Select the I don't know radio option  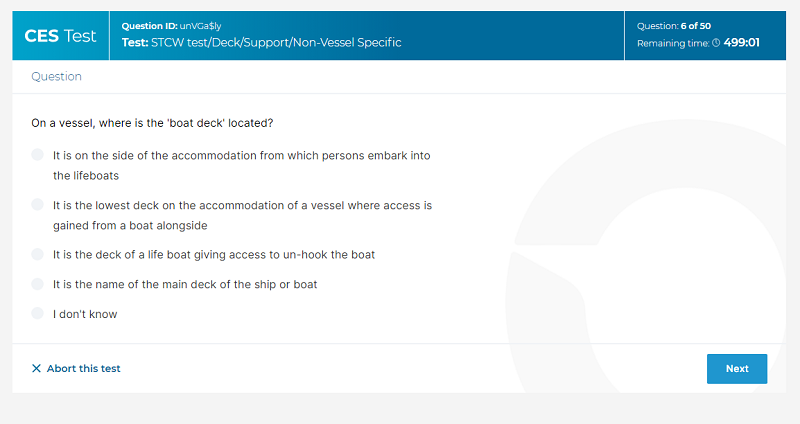click(x=37, y=313)
